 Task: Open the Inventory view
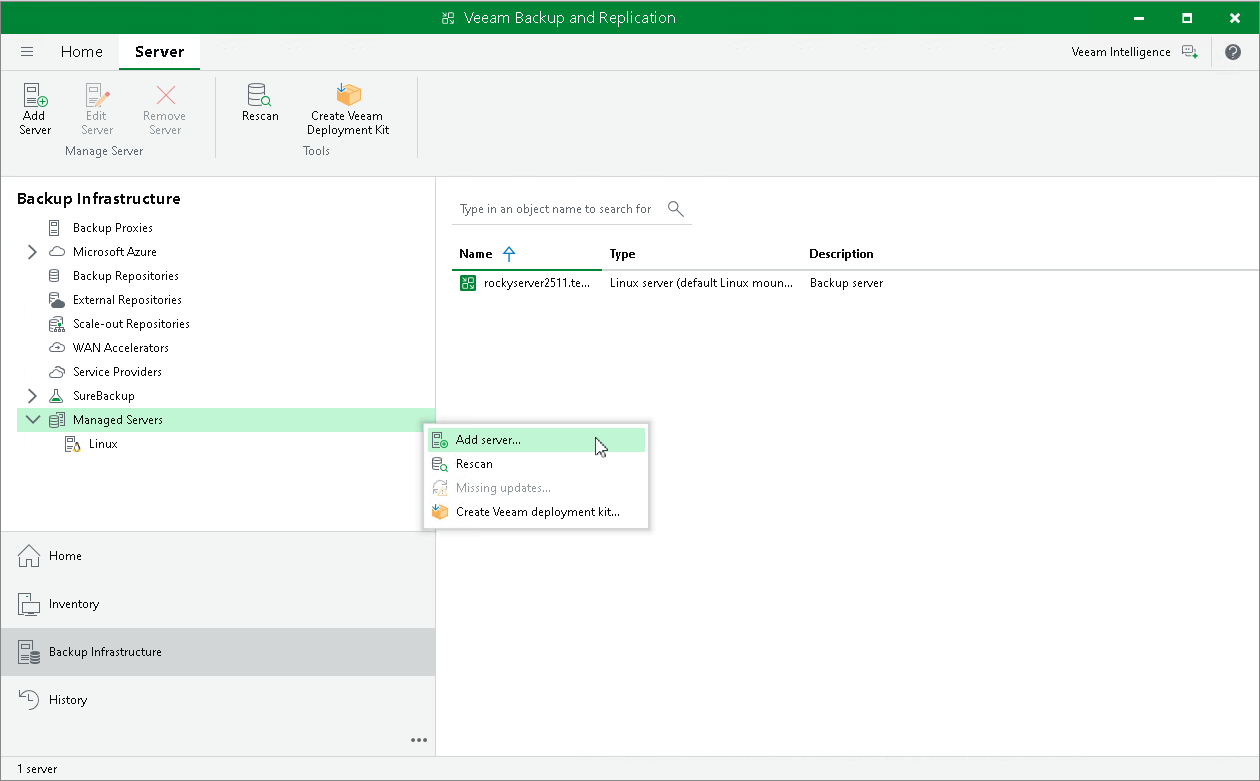click(74, 604)
